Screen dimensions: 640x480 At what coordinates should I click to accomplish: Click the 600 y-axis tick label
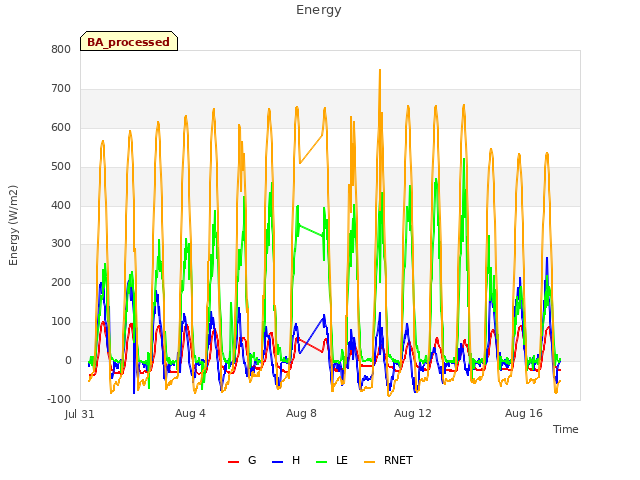click(61, 128)
